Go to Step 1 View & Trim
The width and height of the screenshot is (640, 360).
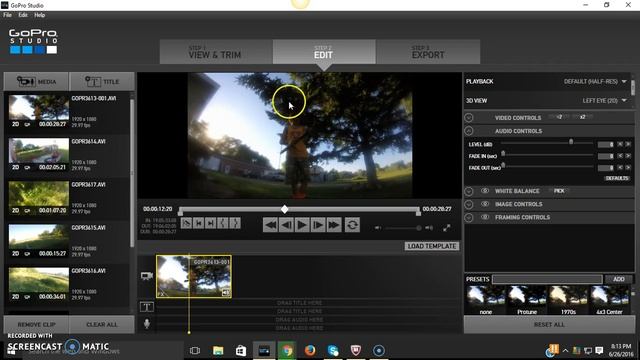pyautogui.click(x=216, y=52)
